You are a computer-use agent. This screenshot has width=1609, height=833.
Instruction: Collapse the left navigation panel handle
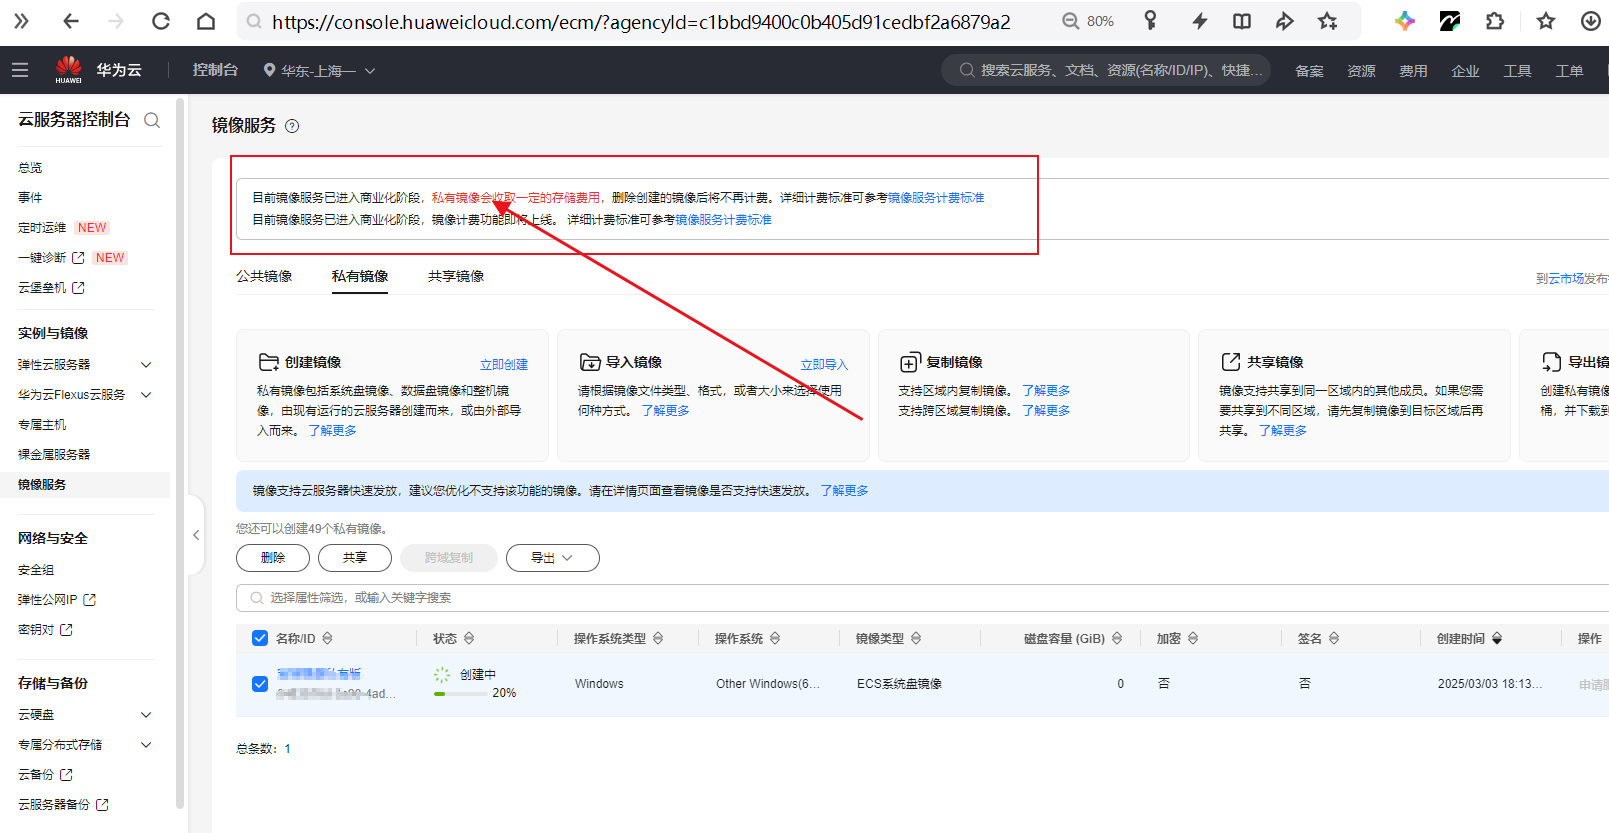(x=196, y=535)
